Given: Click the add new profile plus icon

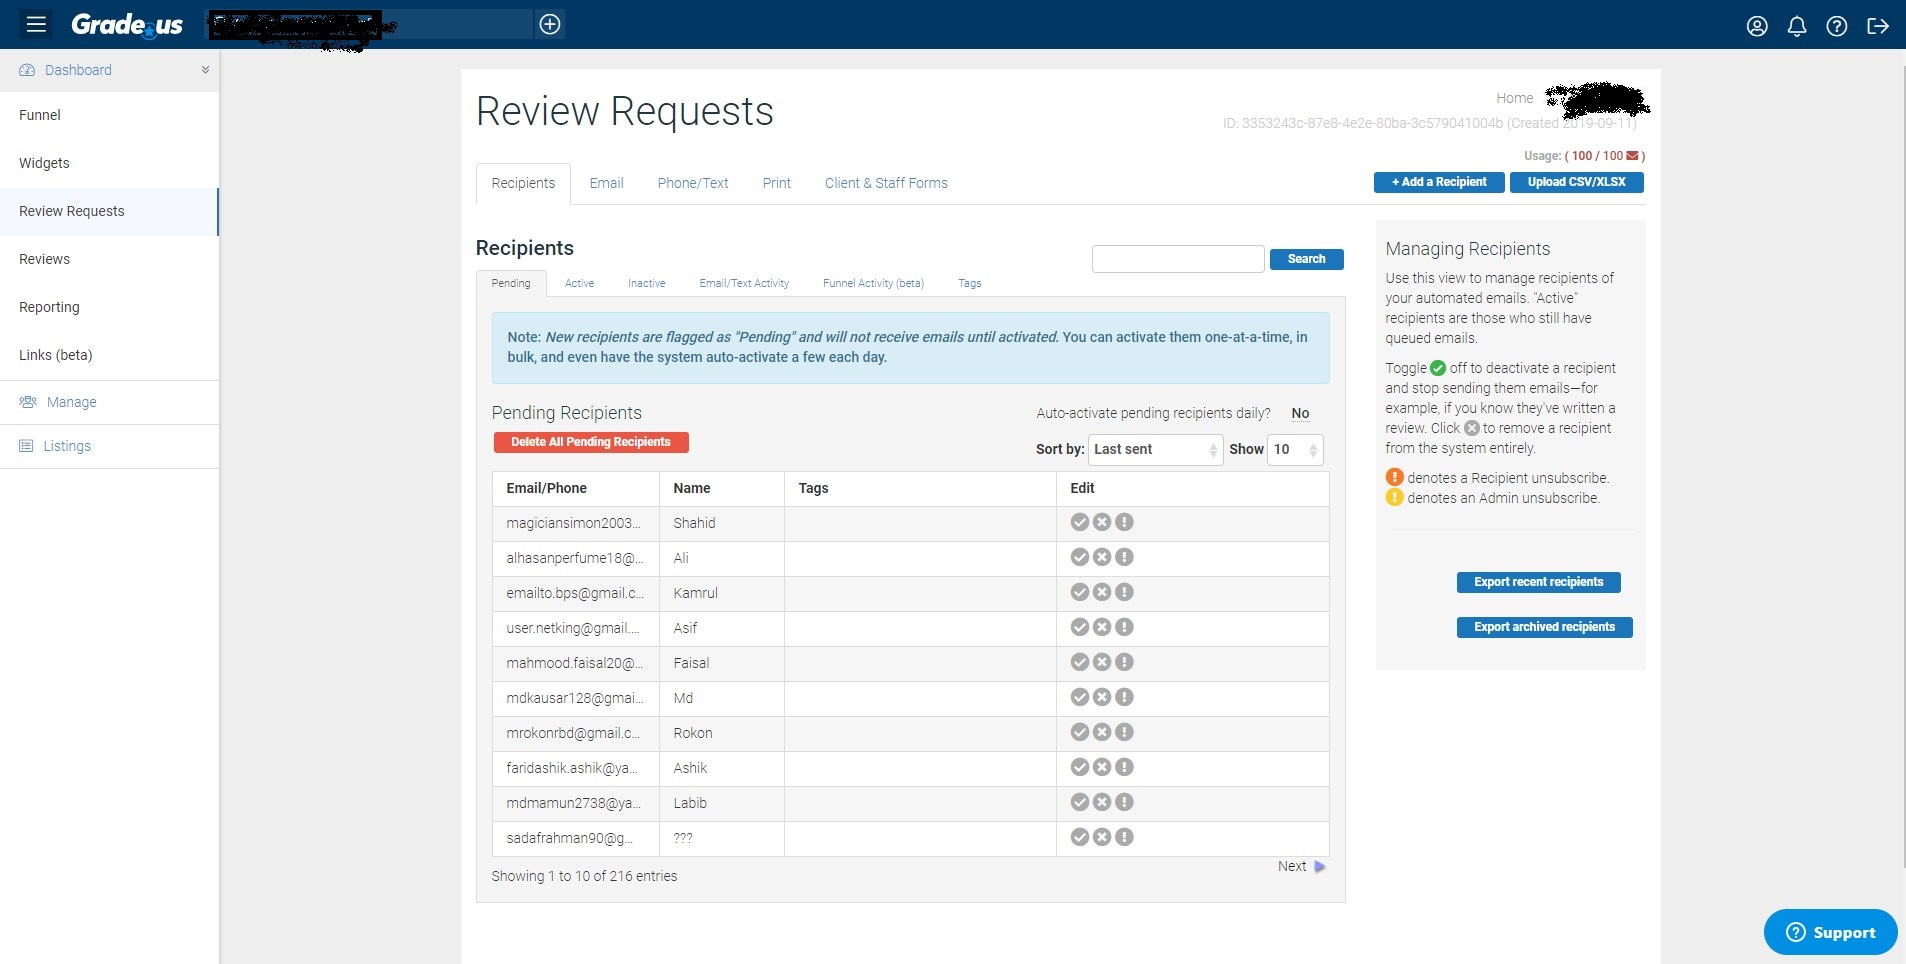Looking at the screenshot, I should click(x=550, y=24).
